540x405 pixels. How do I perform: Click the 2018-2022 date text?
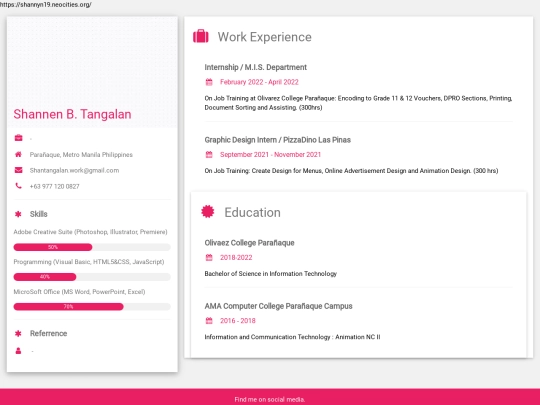[x=236, y=258]
